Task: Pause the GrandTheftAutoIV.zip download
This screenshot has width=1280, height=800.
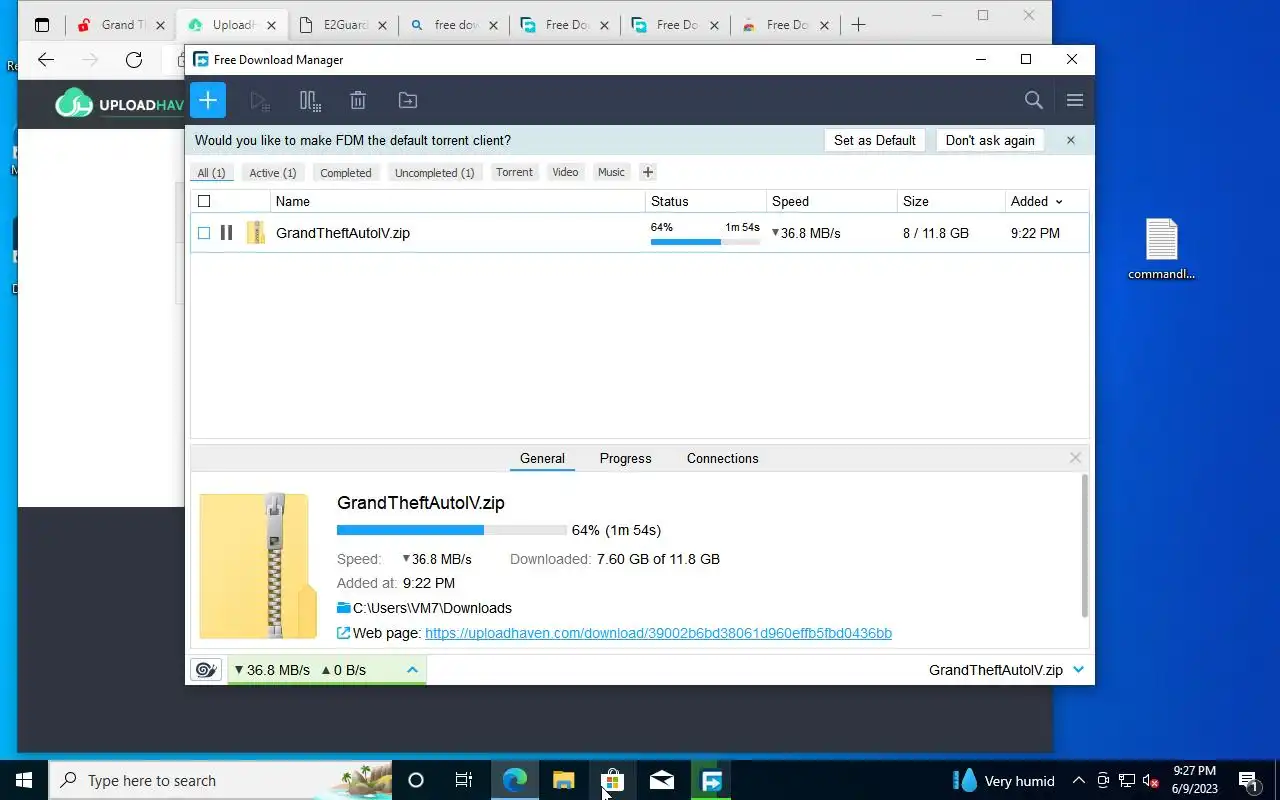Action: click(227, 233)
